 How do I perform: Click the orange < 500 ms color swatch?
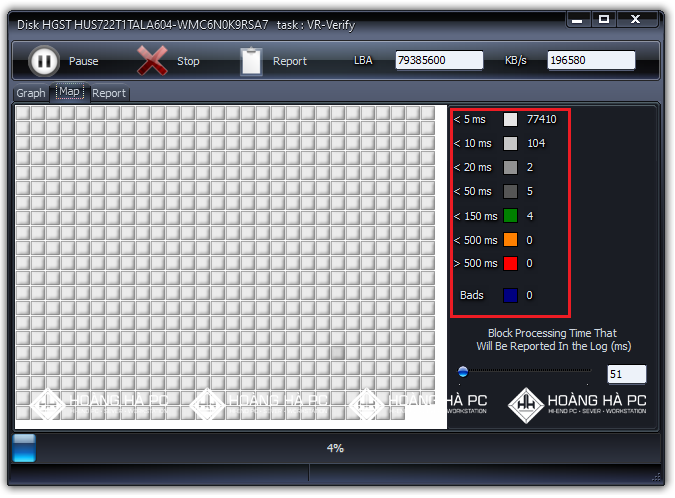click(x=510, y=240)
